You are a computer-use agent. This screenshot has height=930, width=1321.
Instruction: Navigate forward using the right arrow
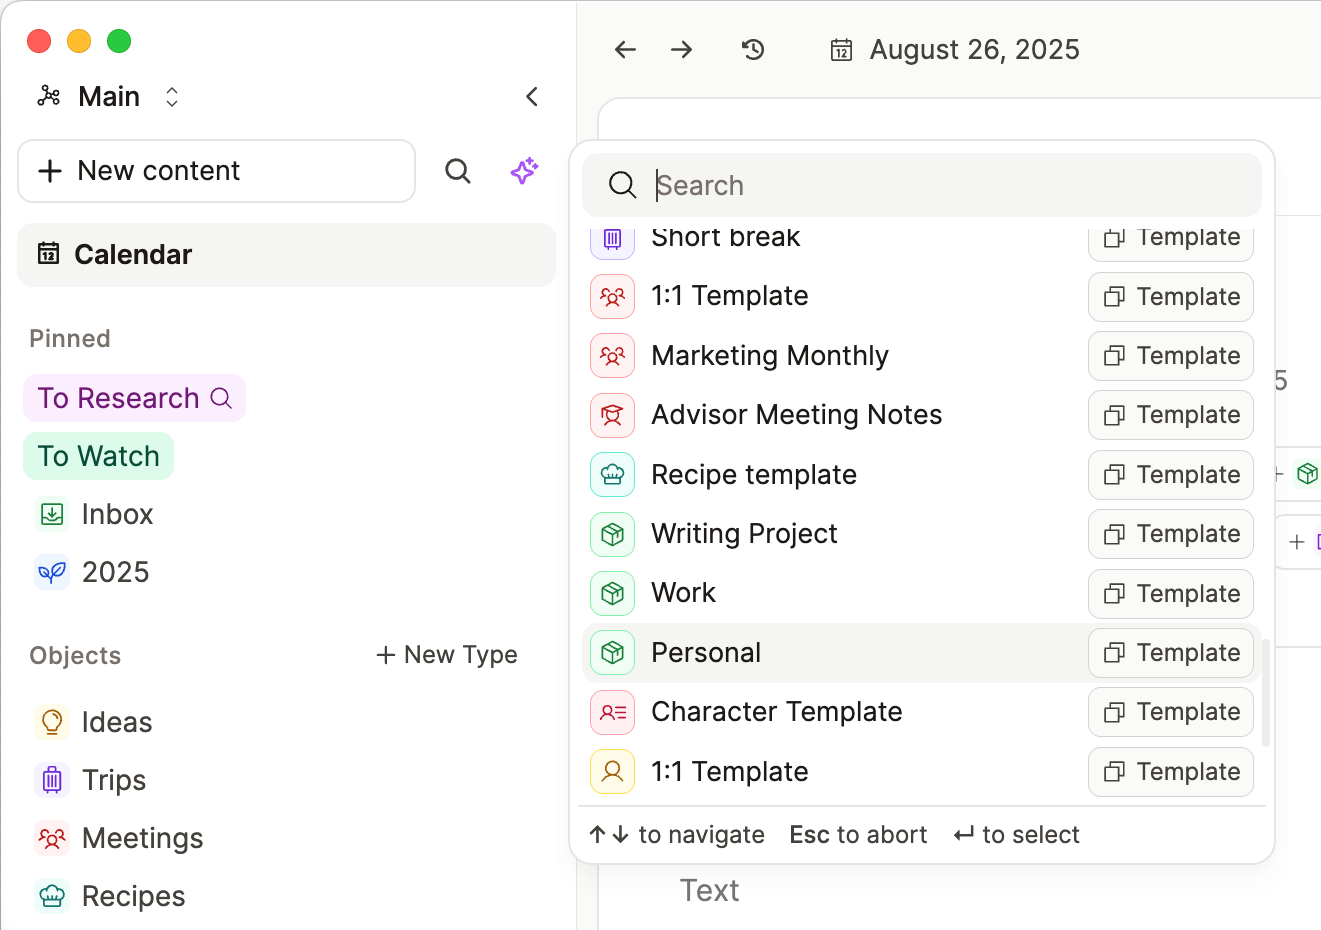pyautogui.click(x=681, y=49)
